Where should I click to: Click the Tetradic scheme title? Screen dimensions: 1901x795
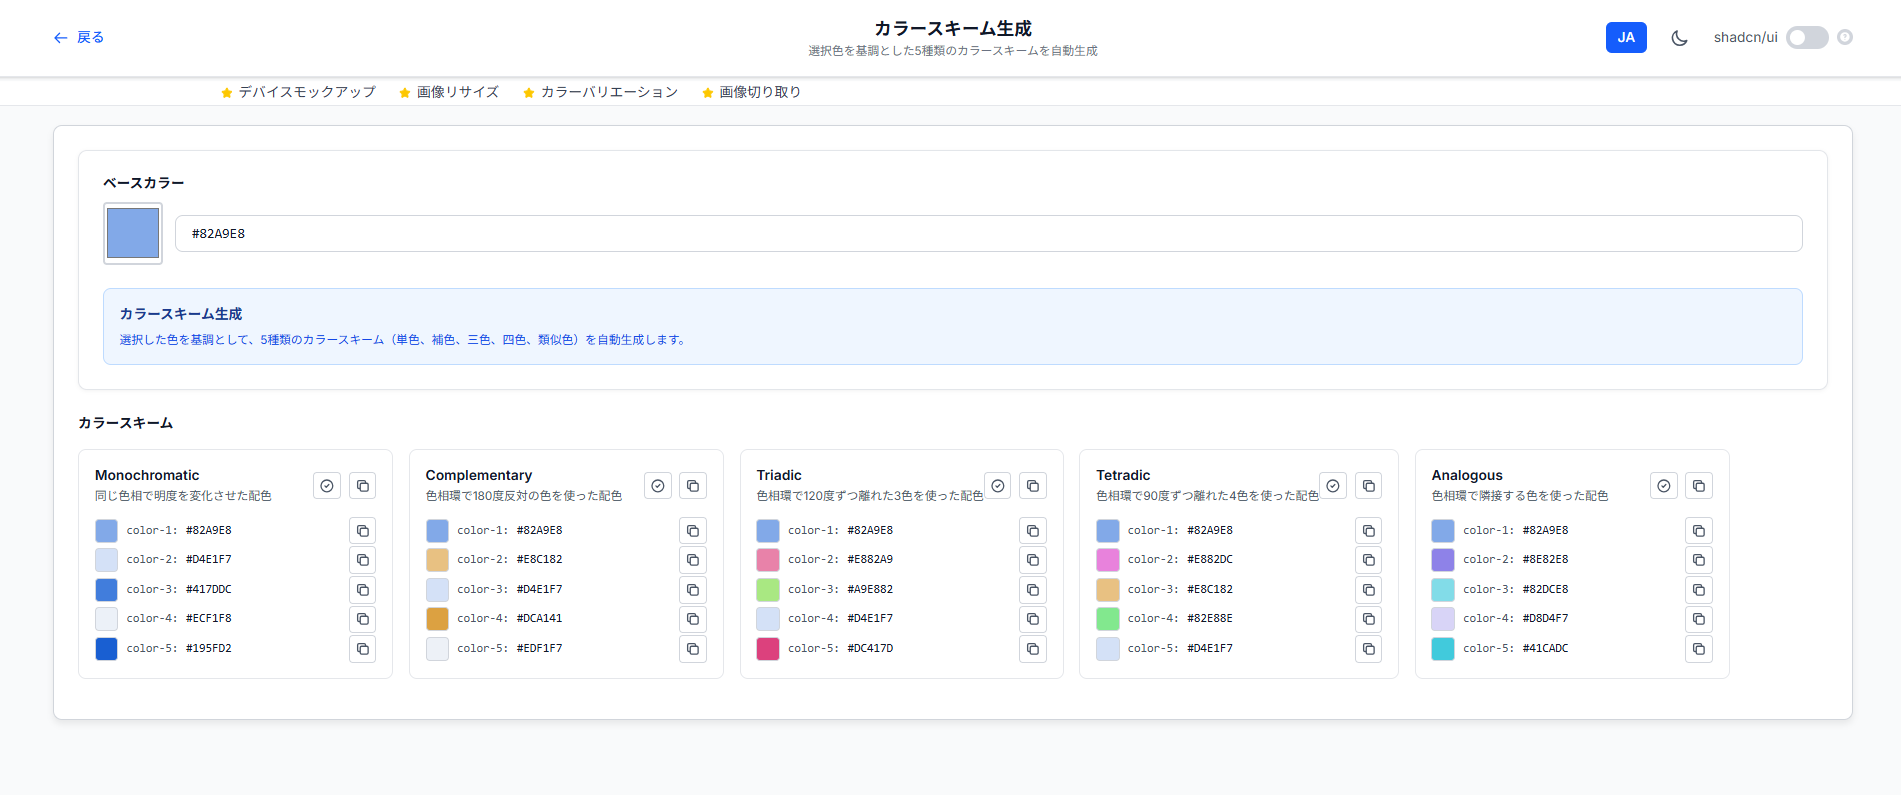tap(1123, 475)
